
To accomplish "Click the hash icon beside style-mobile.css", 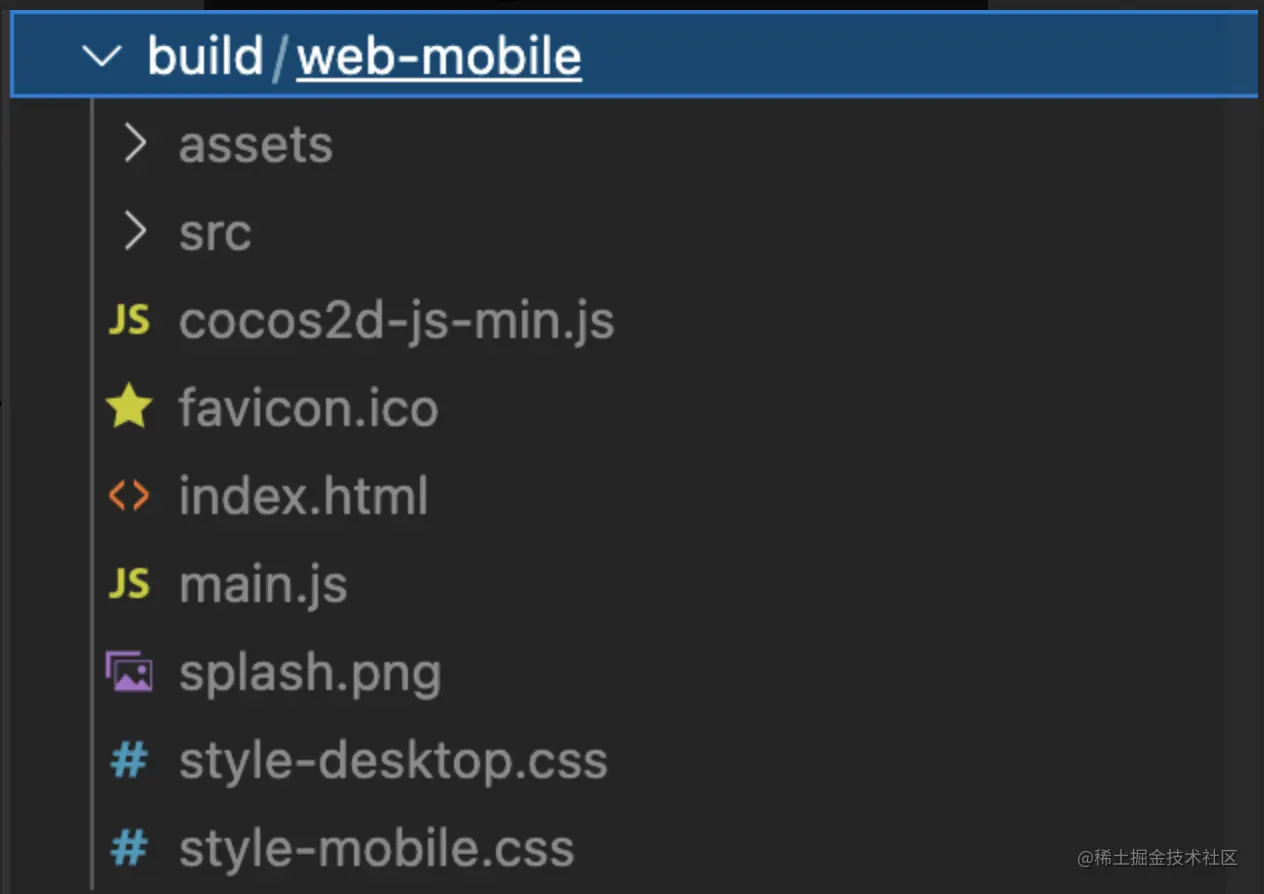I will point(128,847).
